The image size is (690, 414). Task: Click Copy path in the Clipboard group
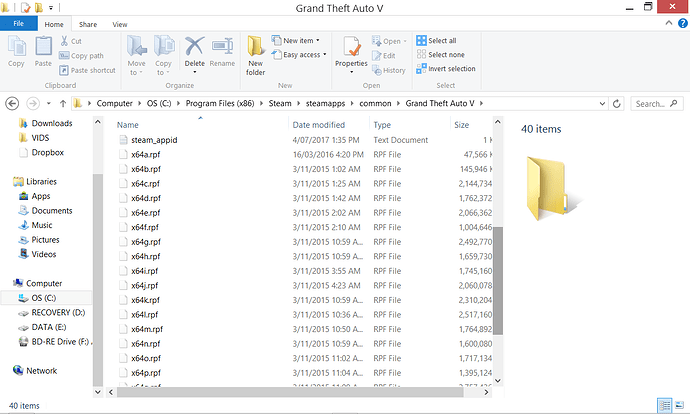[81, 56]
